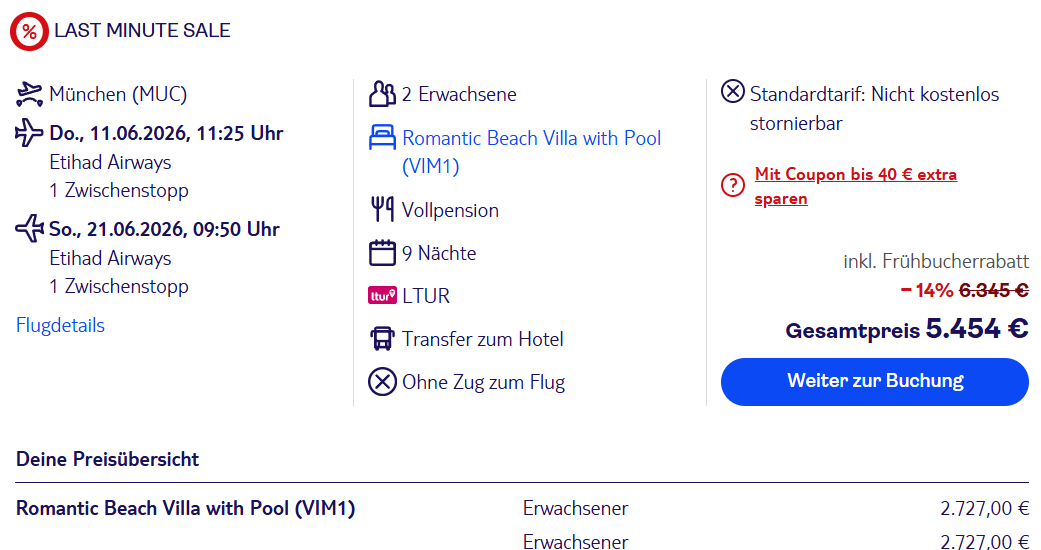Click the calendar icon beside 9 Nächte

click(382, 253)
